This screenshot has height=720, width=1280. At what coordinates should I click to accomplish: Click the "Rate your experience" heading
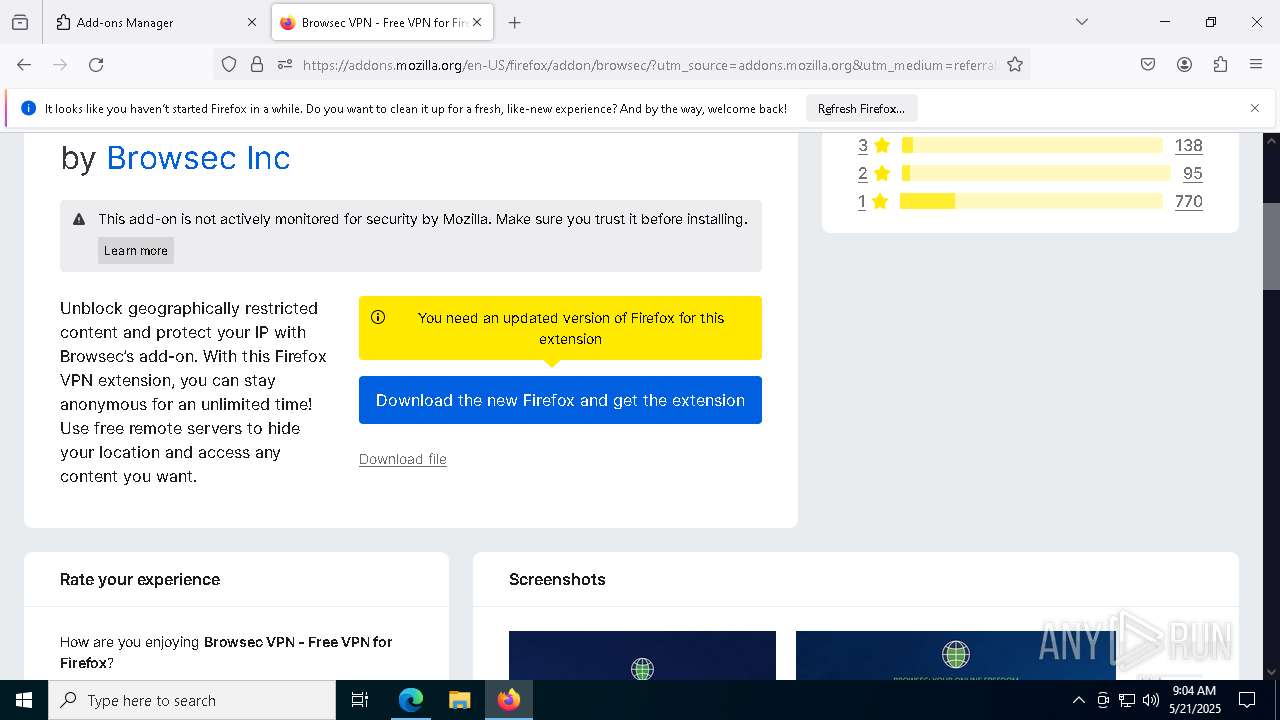pyautogui.click(x=140, y=579)
